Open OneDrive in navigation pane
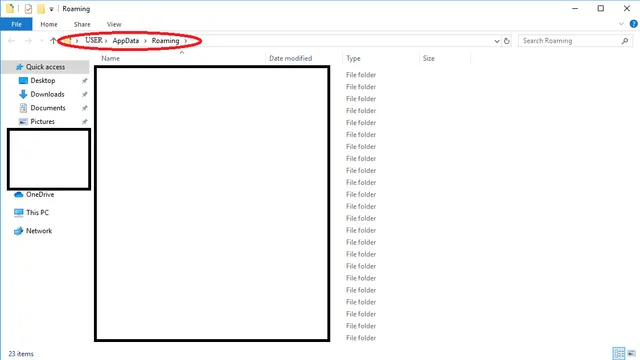 click(40, 195)
